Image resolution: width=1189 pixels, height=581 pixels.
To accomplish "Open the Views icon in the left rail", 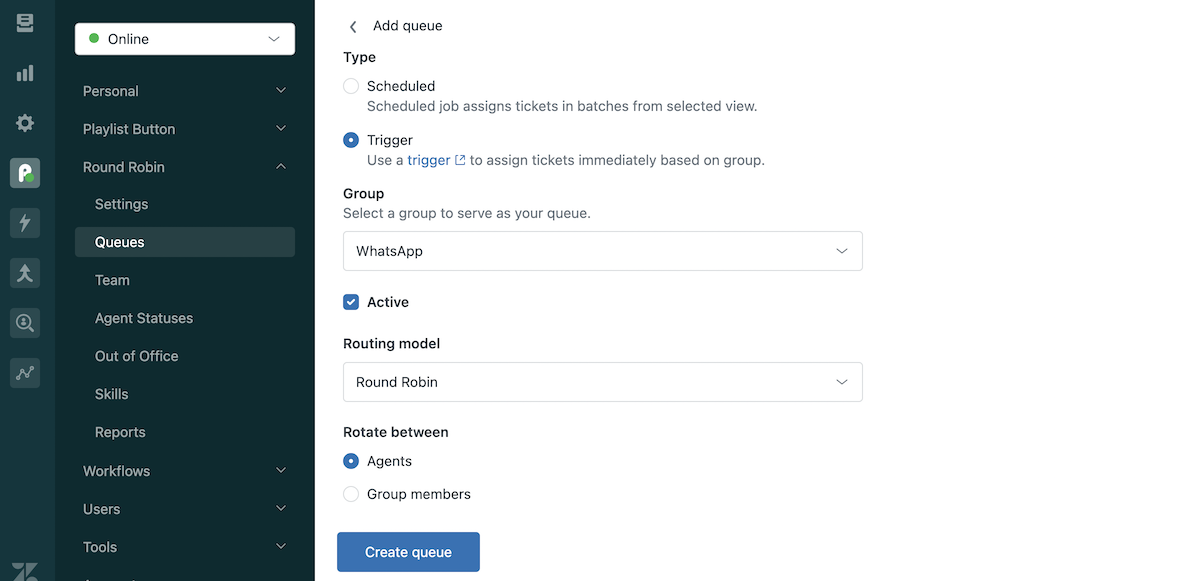I will pos(24,23).
